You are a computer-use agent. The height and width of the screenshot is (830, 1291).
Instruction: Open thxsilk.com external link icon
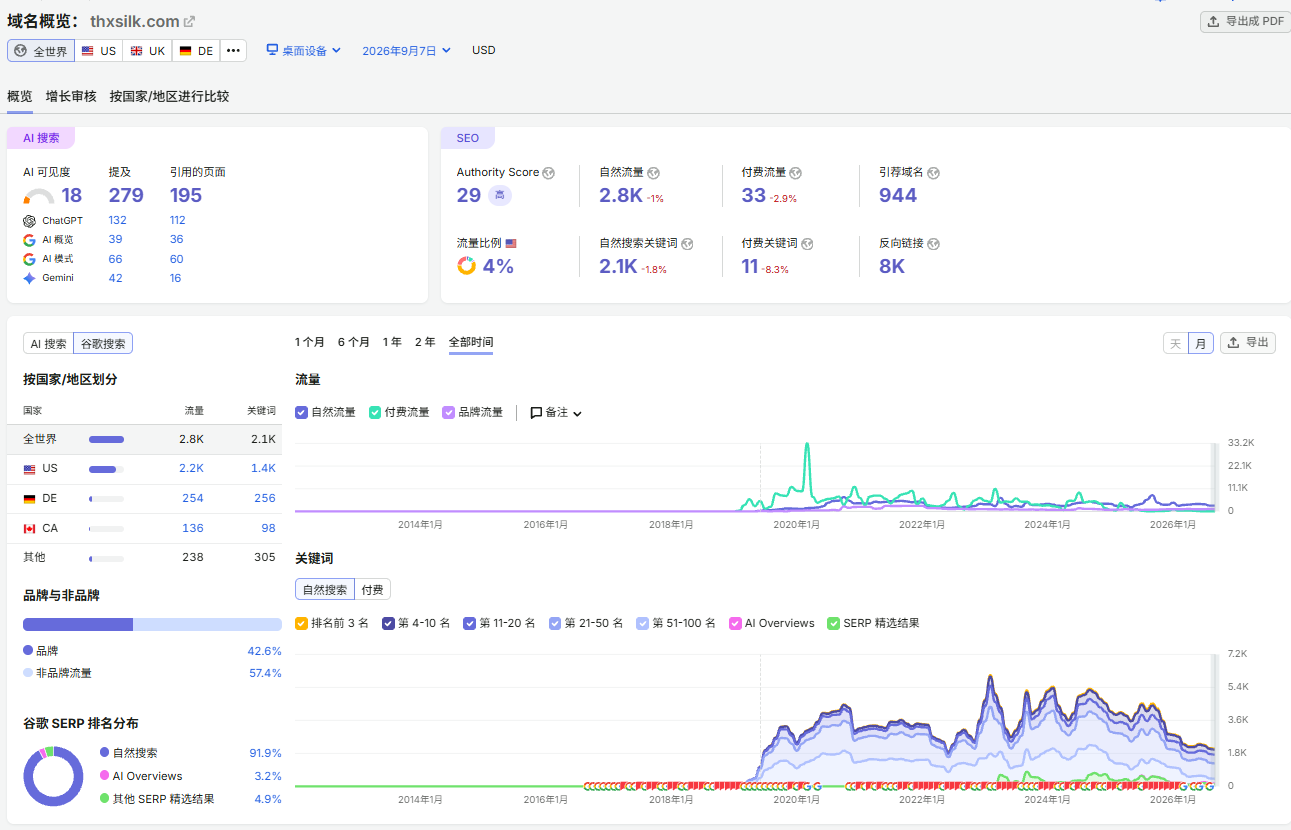click(190, 21)
